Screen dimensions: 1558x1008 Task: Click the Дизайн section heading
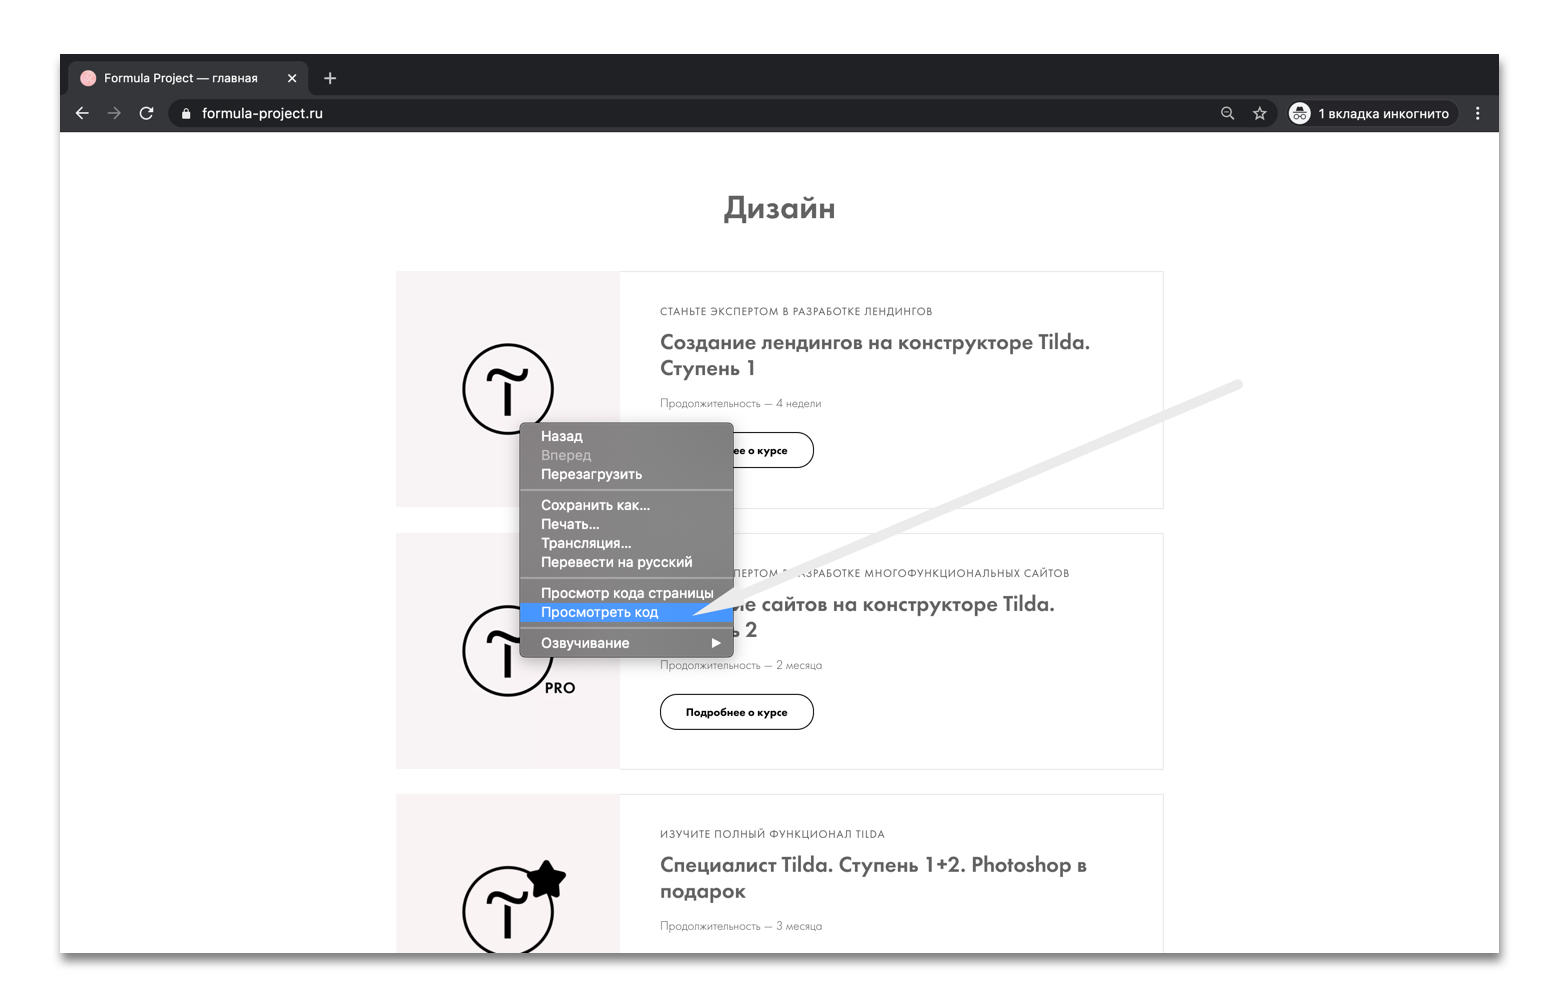(x=779, y=208)
